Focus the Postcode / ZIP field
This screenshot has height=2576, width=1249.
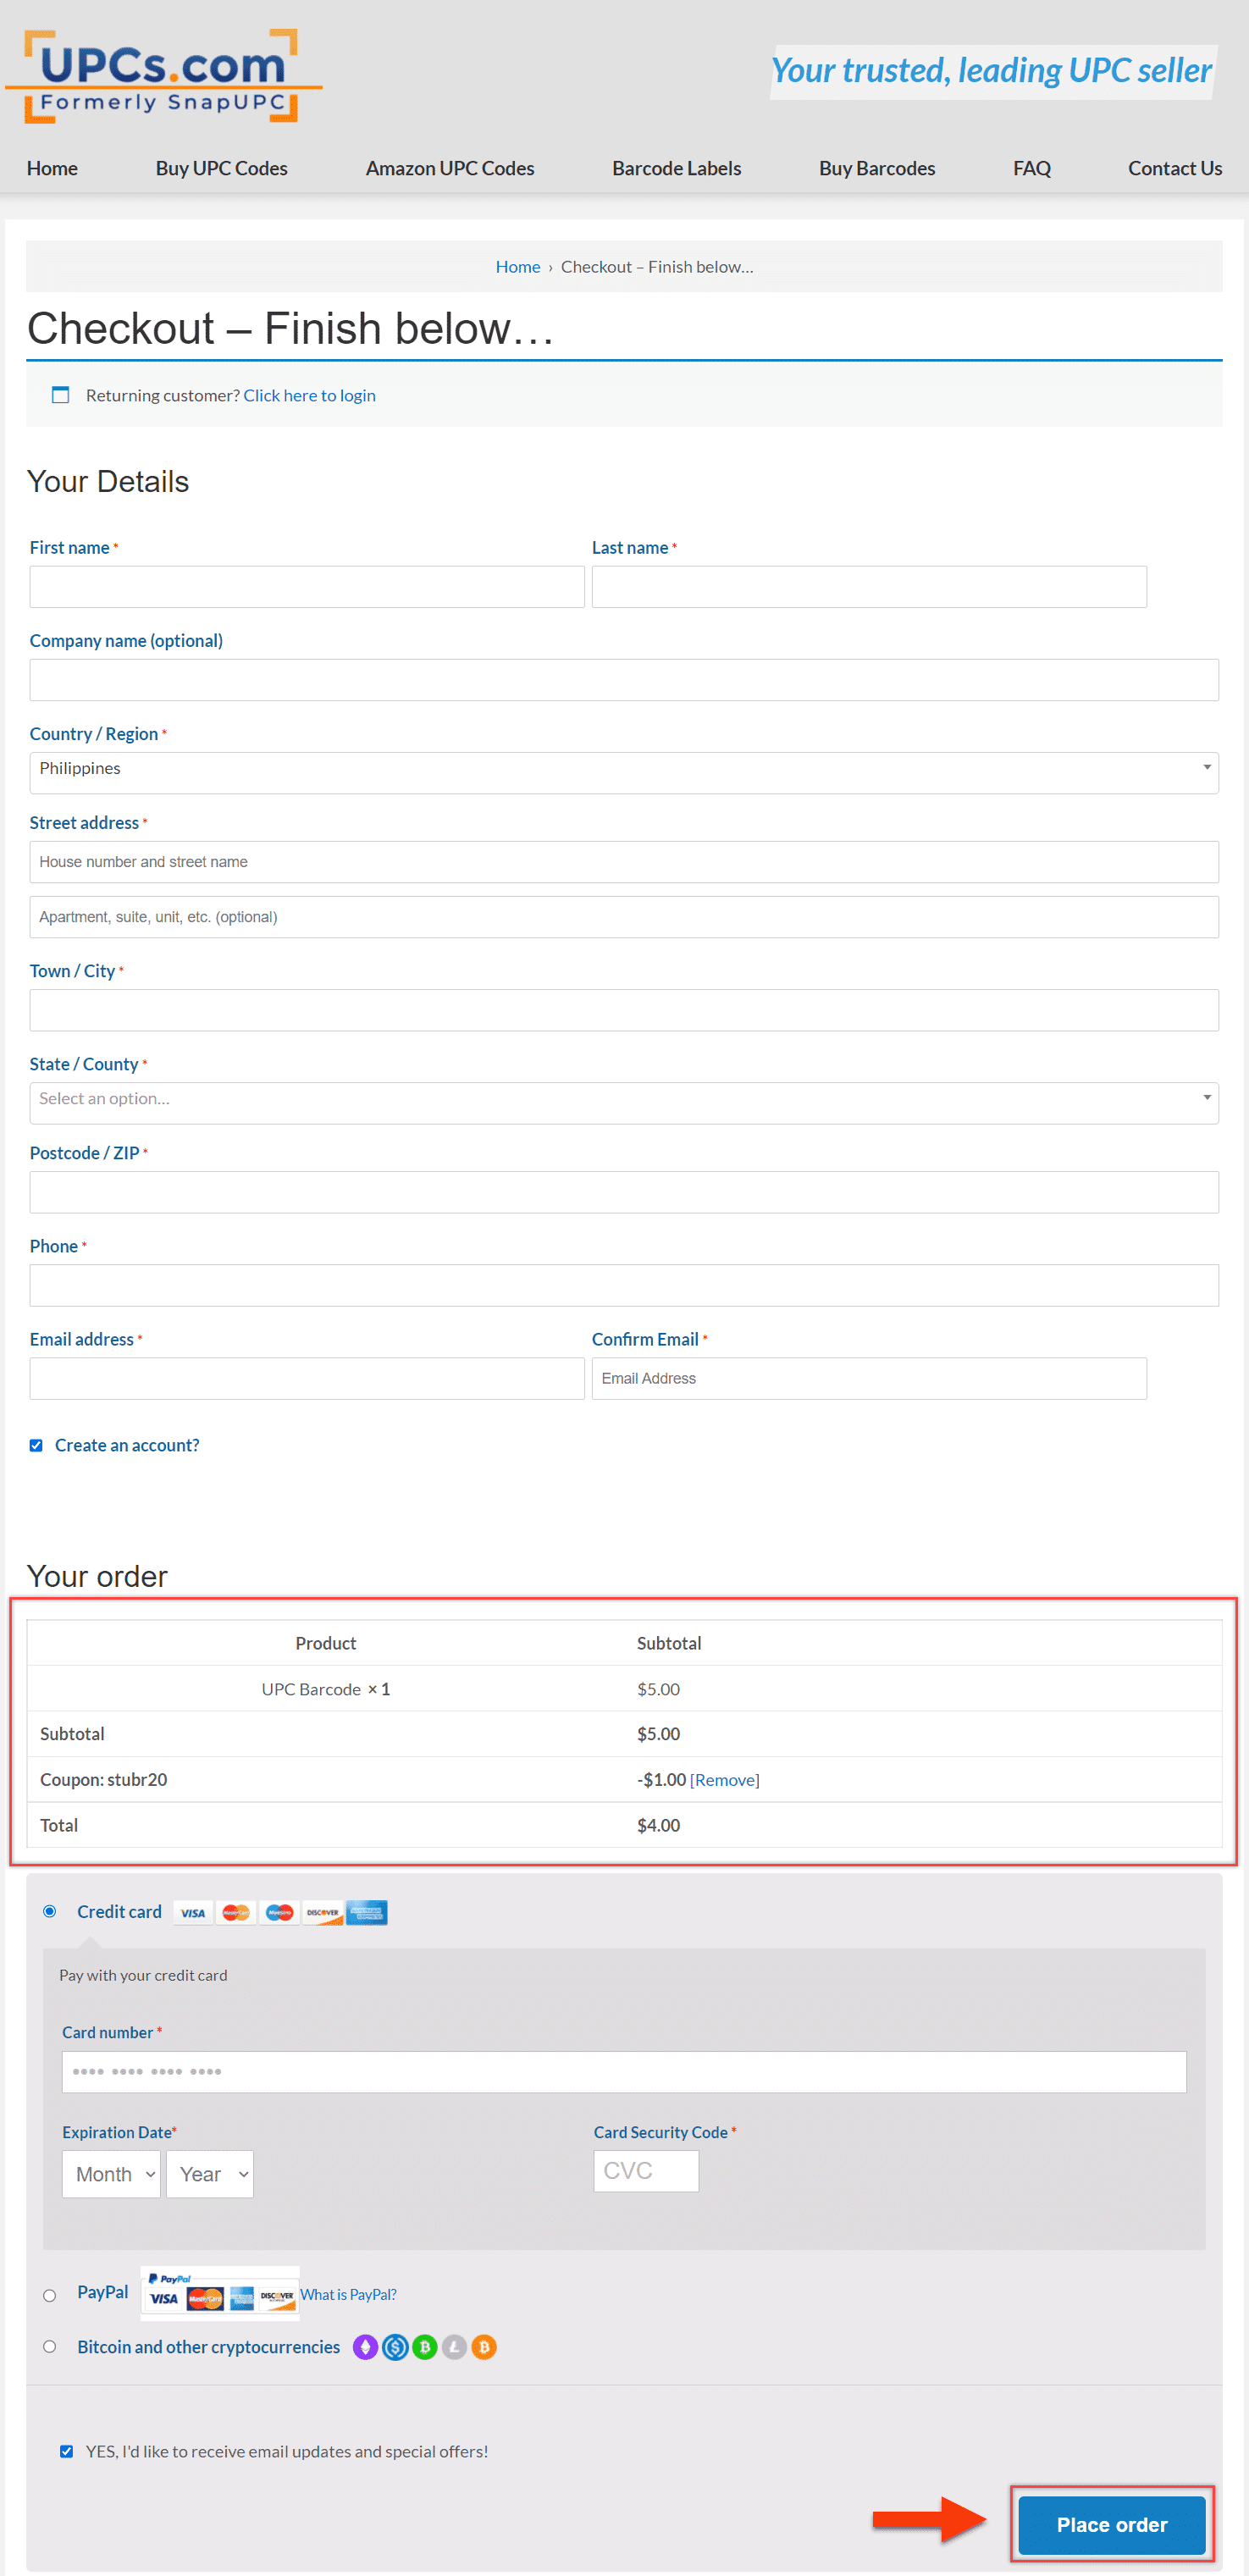click(624, 1192)
